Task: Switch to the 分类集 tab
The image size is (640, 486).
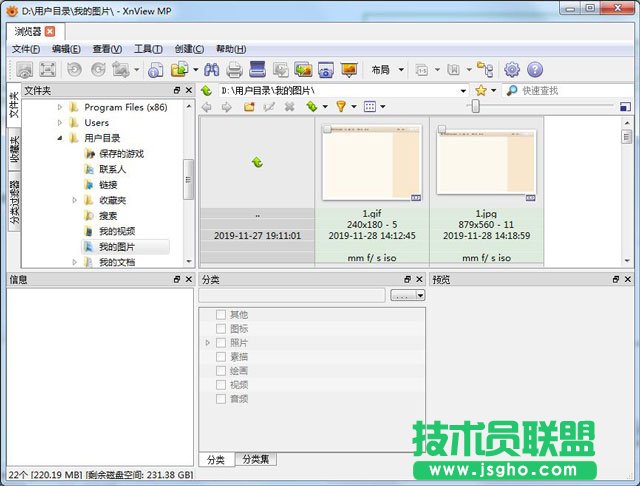Action: (256, 459)
